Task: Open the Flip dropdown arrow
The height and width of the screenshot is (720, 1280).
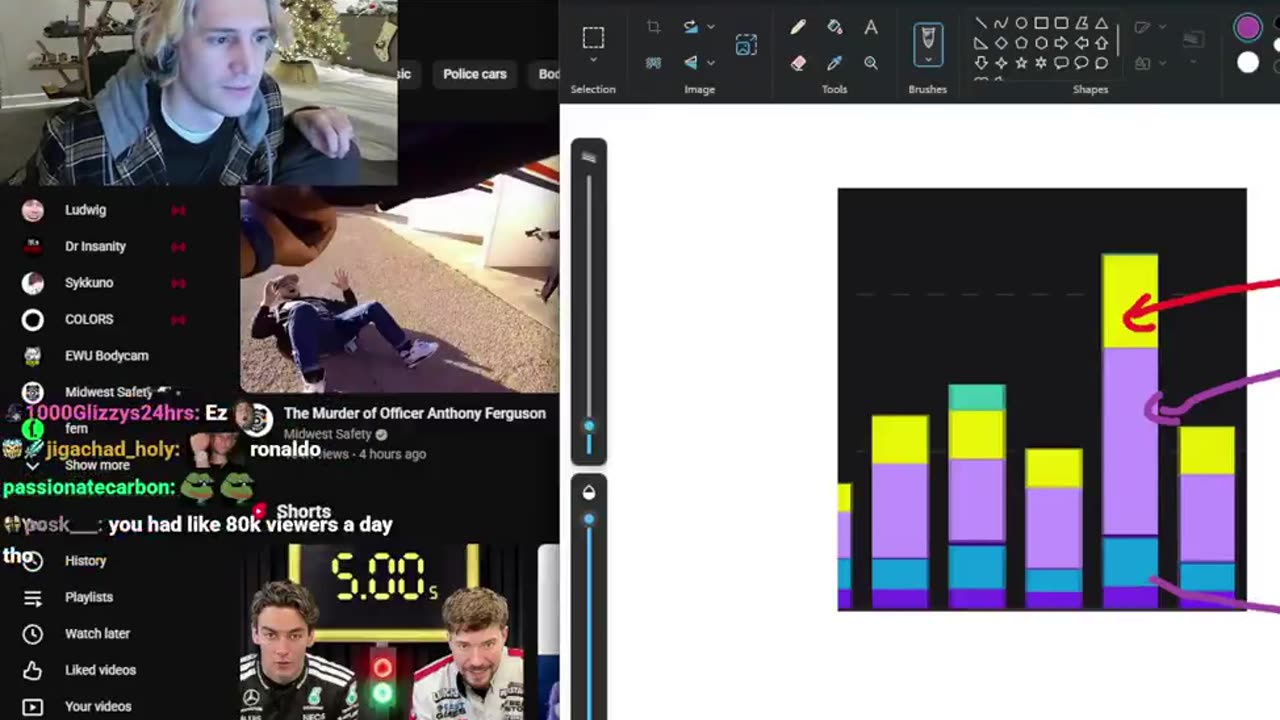Action: [x=711, y=62]
